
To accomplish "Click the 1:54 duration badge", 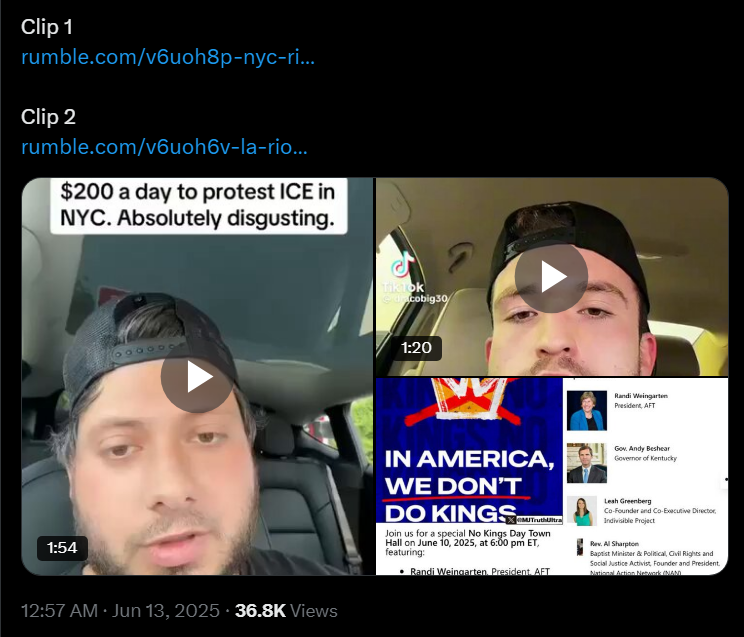I will [x=62, y=548].
